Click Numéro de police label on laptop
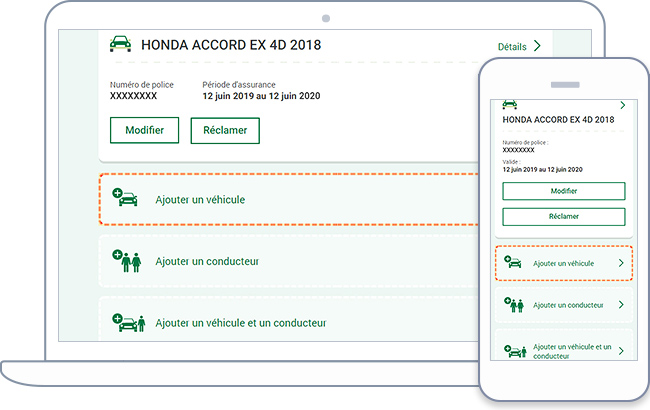Image resolution: width=650 pixels, height=410 pixels. click(142, 85)
